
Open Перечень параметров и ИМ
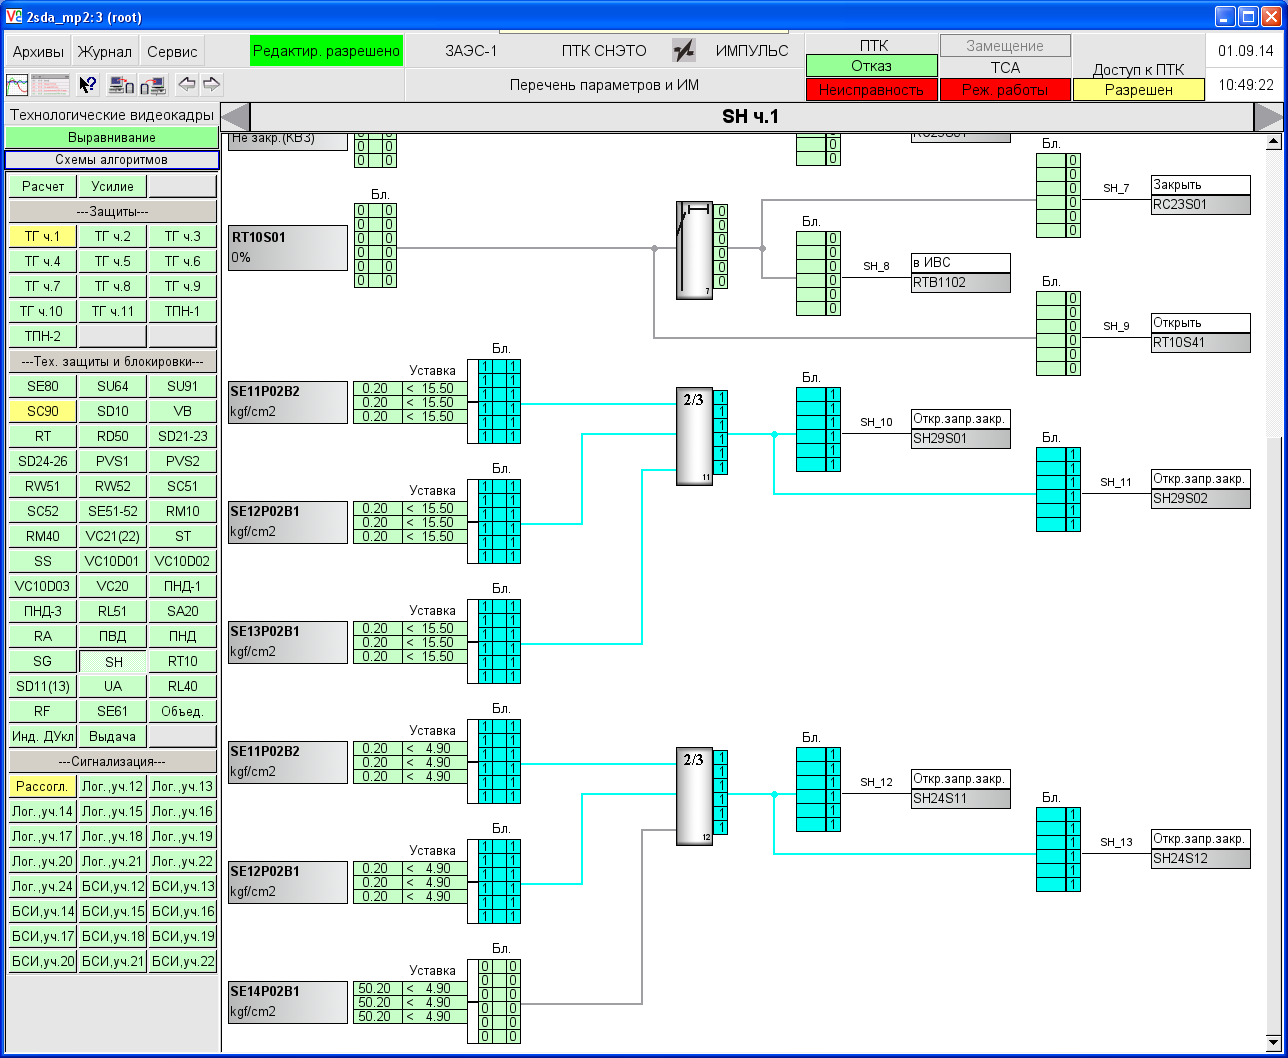604,86
